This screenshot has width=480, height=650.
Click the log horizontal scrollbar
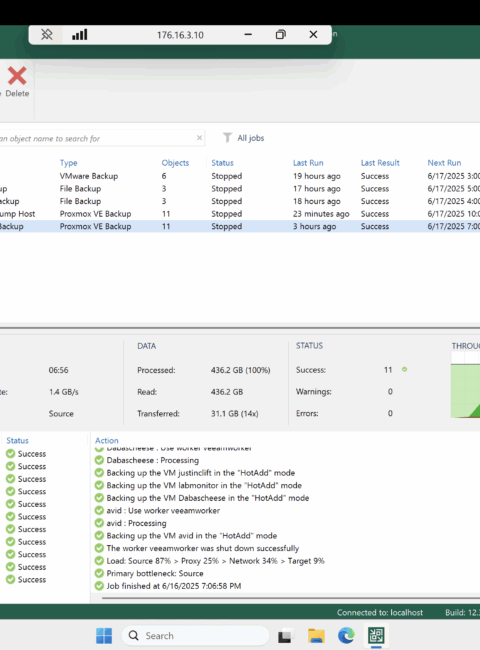click(x=291, y=598)
